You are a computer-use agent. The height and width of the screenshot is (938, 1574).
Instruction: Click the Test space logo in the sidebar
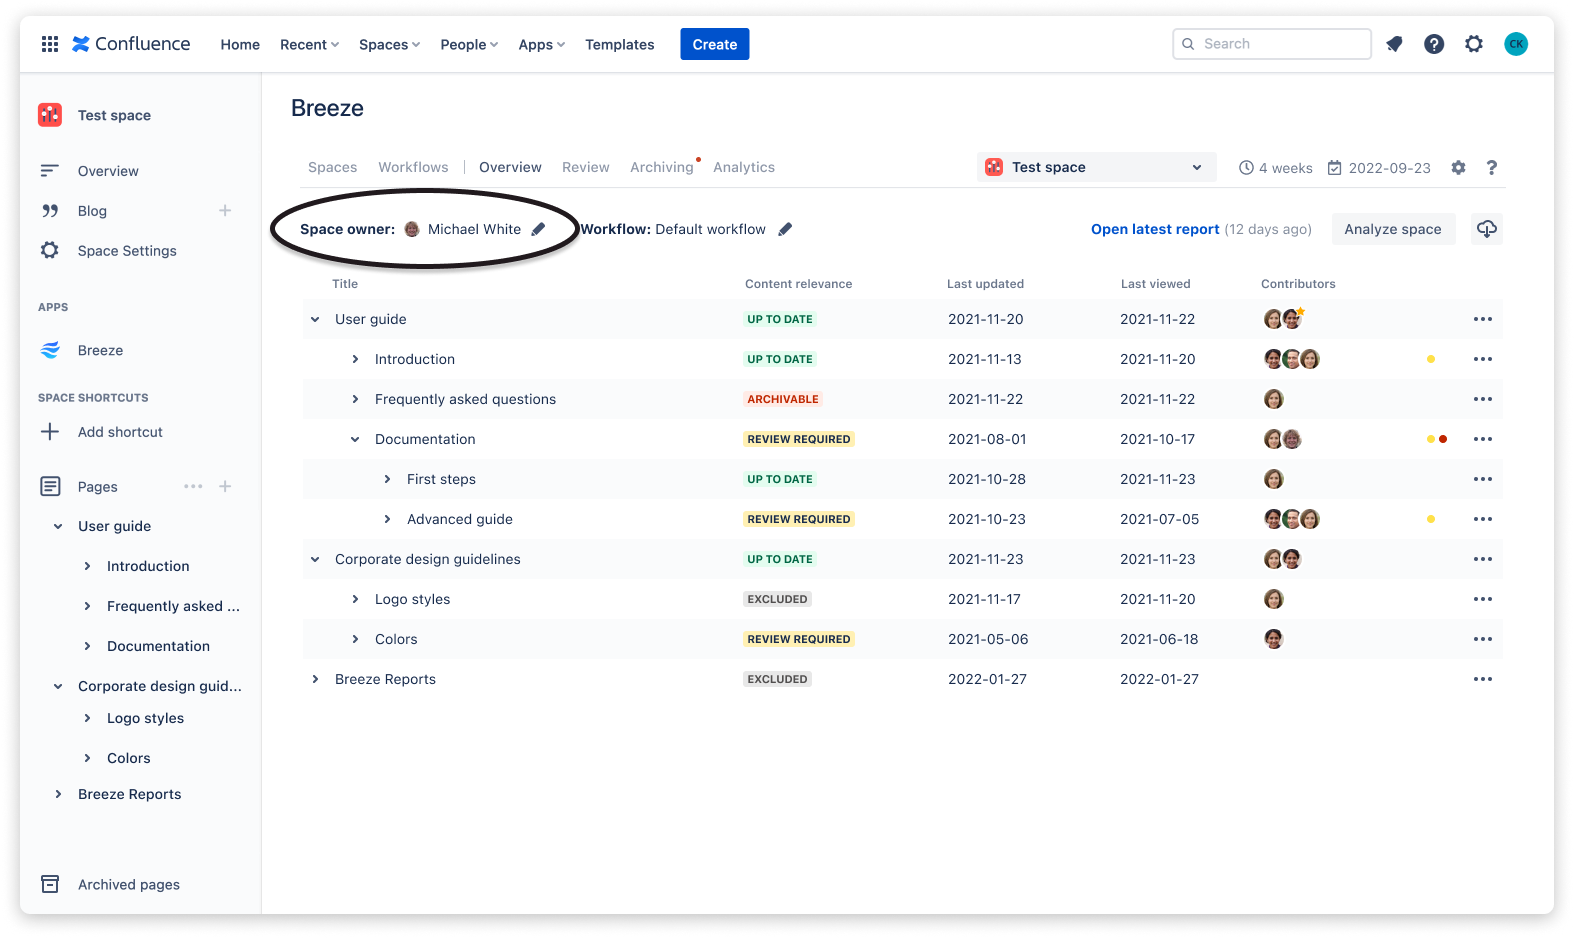(x=50, y=115)
